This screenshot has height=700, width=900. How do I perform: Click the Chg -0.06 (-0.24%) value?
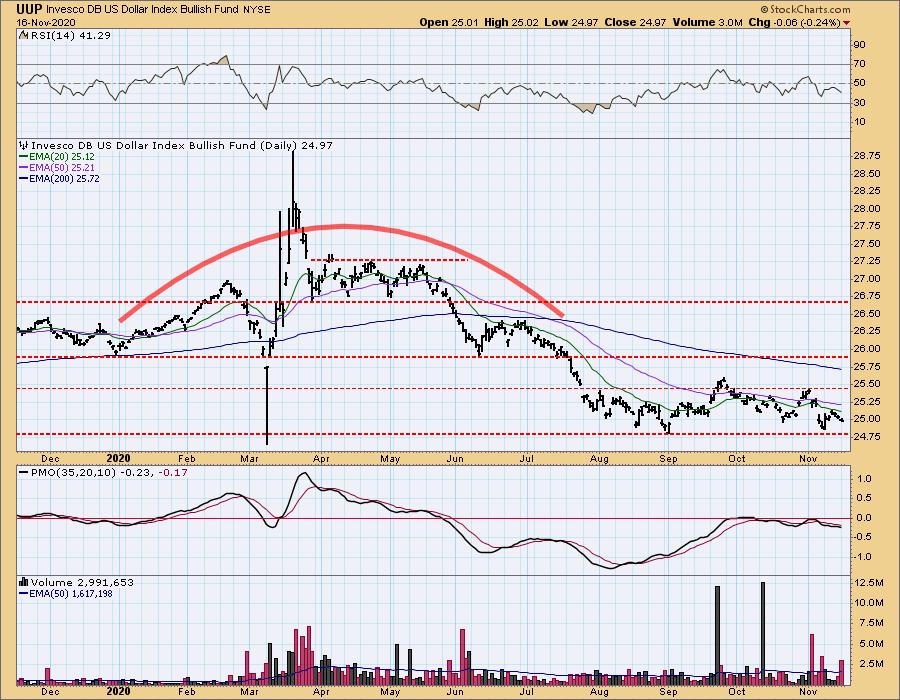(794, 22)
